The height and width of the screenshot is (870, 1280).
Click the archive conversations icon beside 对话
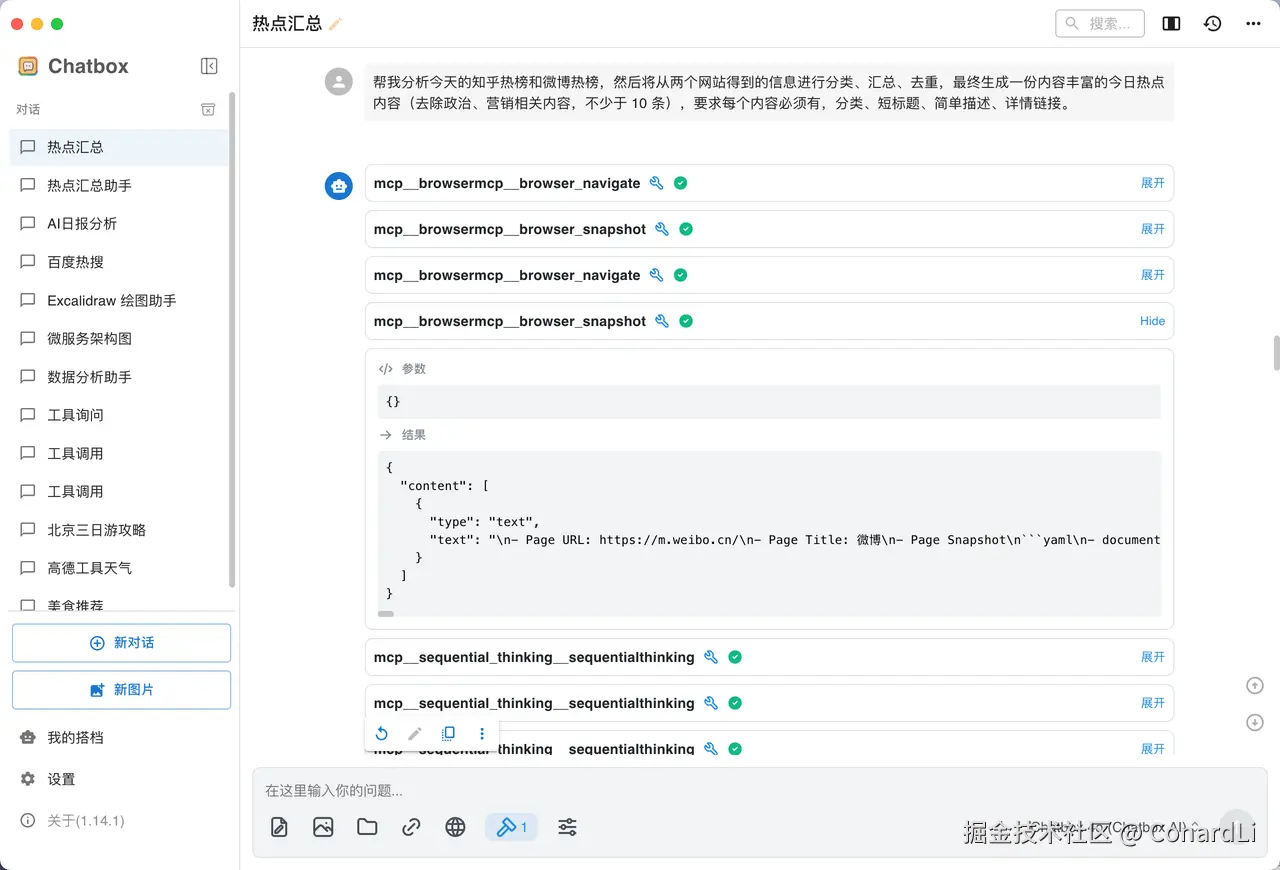pyautogui.click(x=208, y=109)
